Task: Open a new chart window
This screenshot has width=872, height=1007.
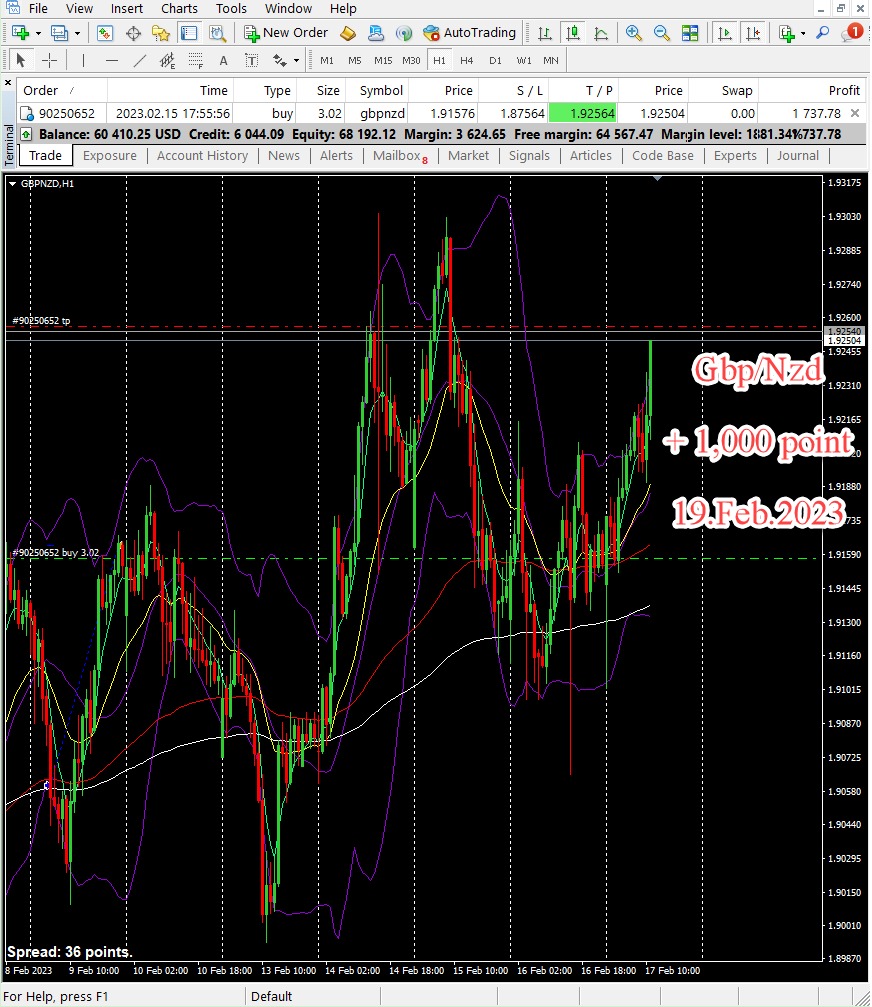Action: click(20, 33)
